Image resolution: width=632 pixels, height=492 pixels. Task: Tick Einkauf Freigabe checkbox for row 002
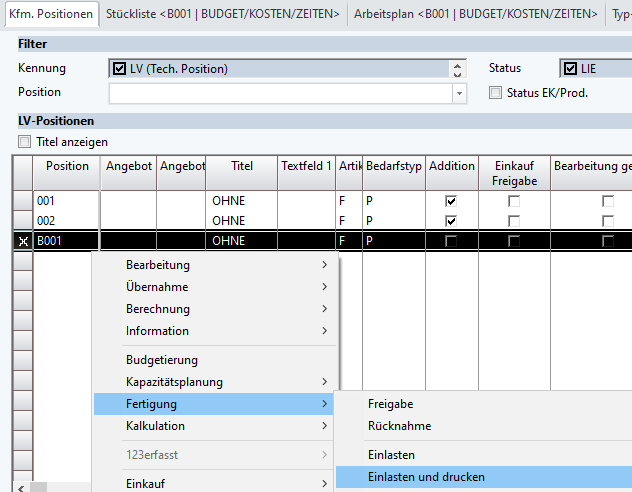tap(514, 220)
